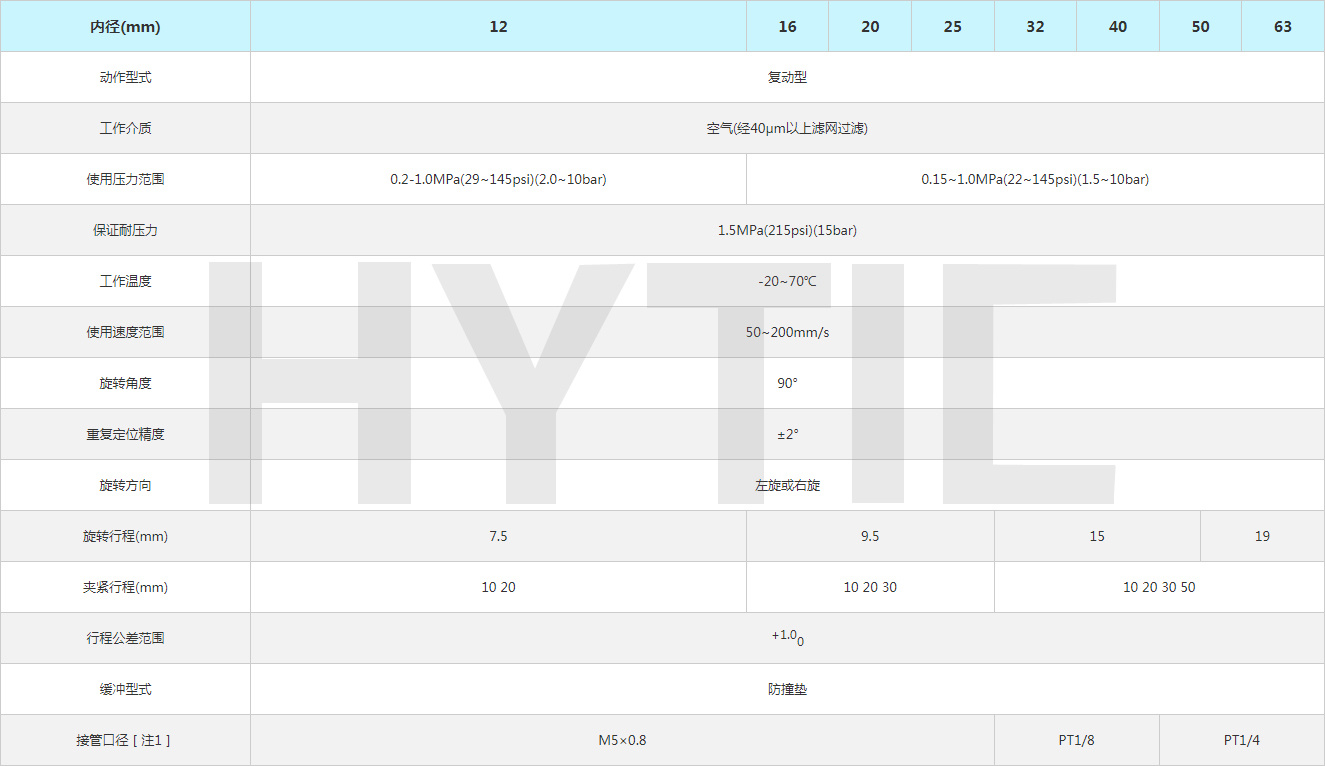Click the 缓冲型式 row label
Image resolution: width=1325 pixels, height=766 pixels.
point(125,689)
